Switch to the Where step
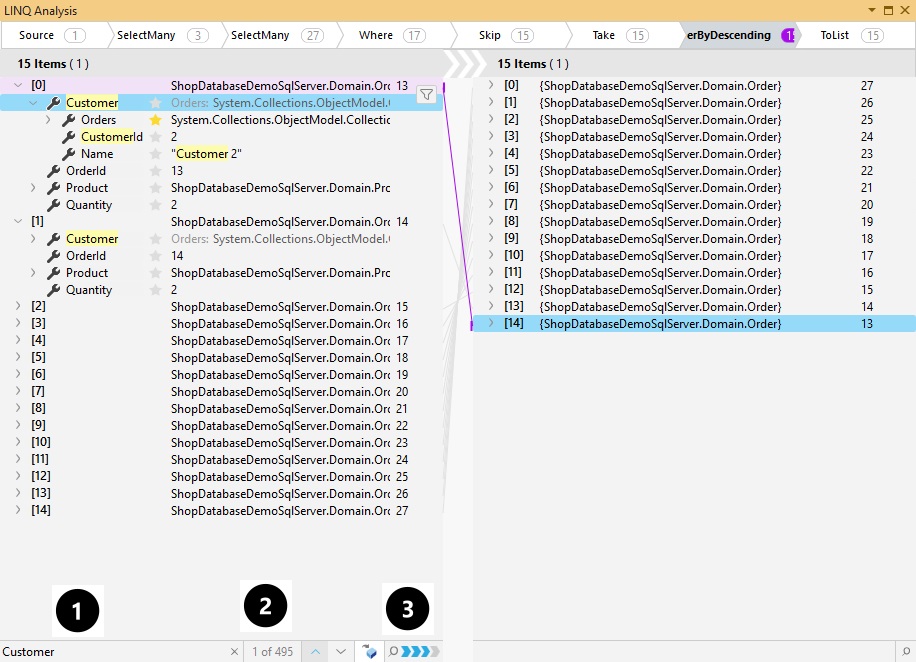Viewport: 916px width, 662px height. (x=393, y=35)
